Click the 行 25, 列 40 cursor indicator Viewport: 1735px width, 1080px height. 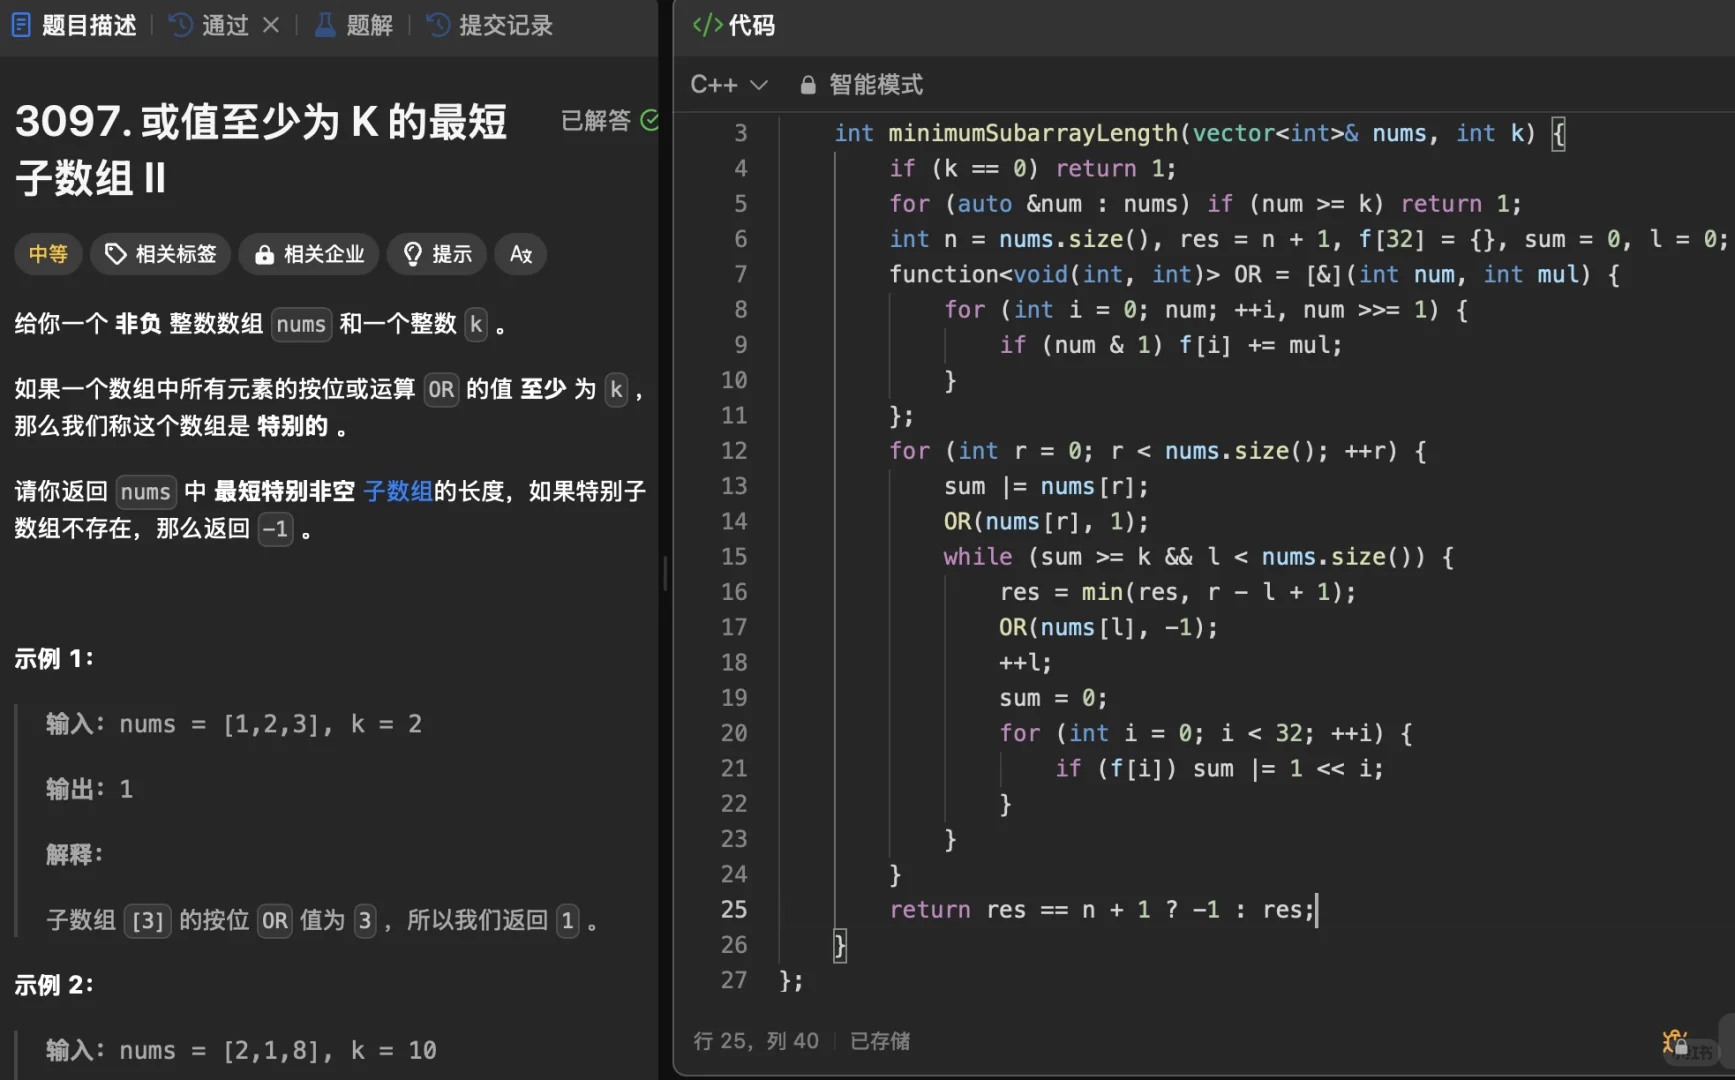[756, 1041]
